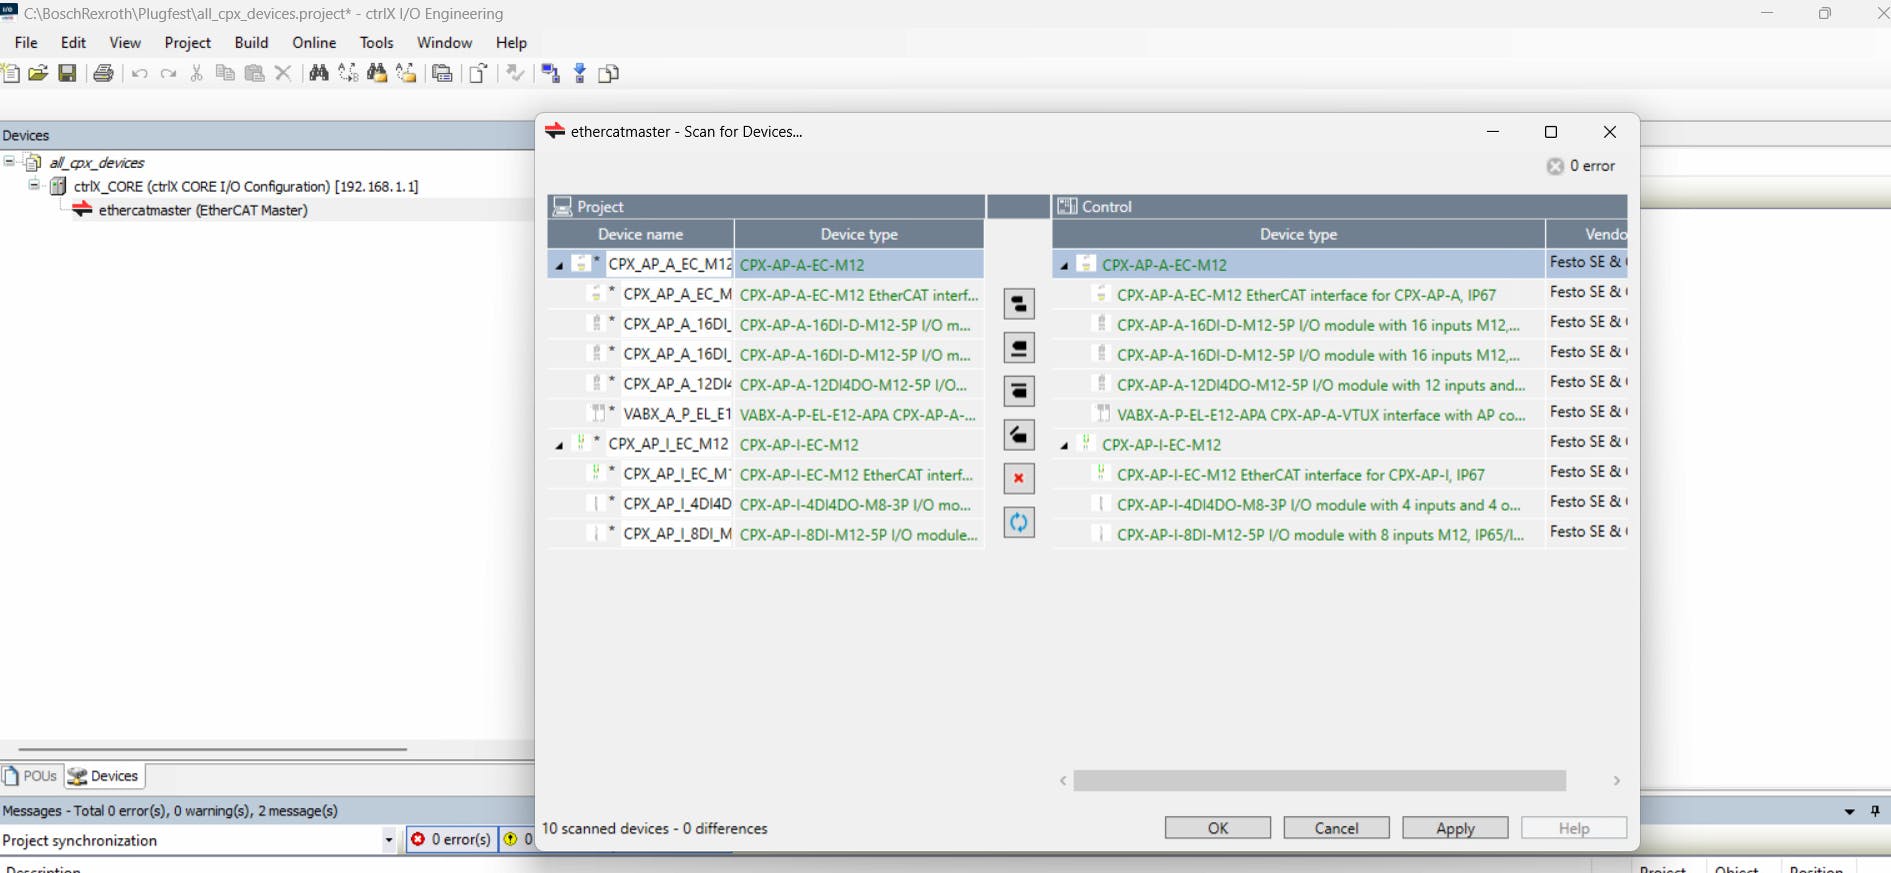Undo last action in toolbar
Image resolution: width=1891 pixels, height=873 pixels.
coord(139,73)
